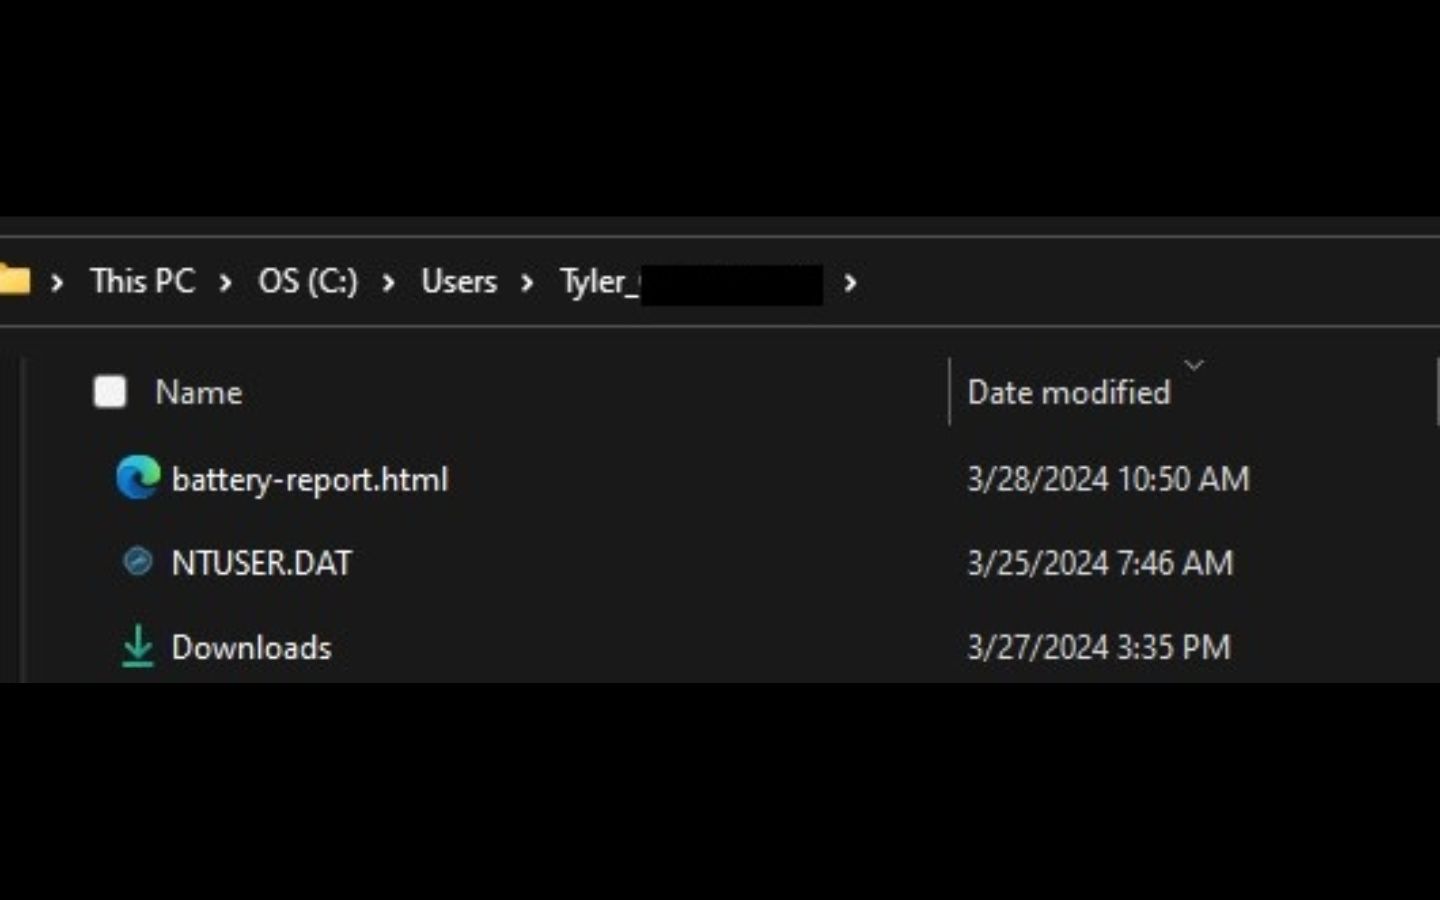Navigate to This PC breadcrumb
Viewport: 1440px width, 900px height.
[142, 281]
